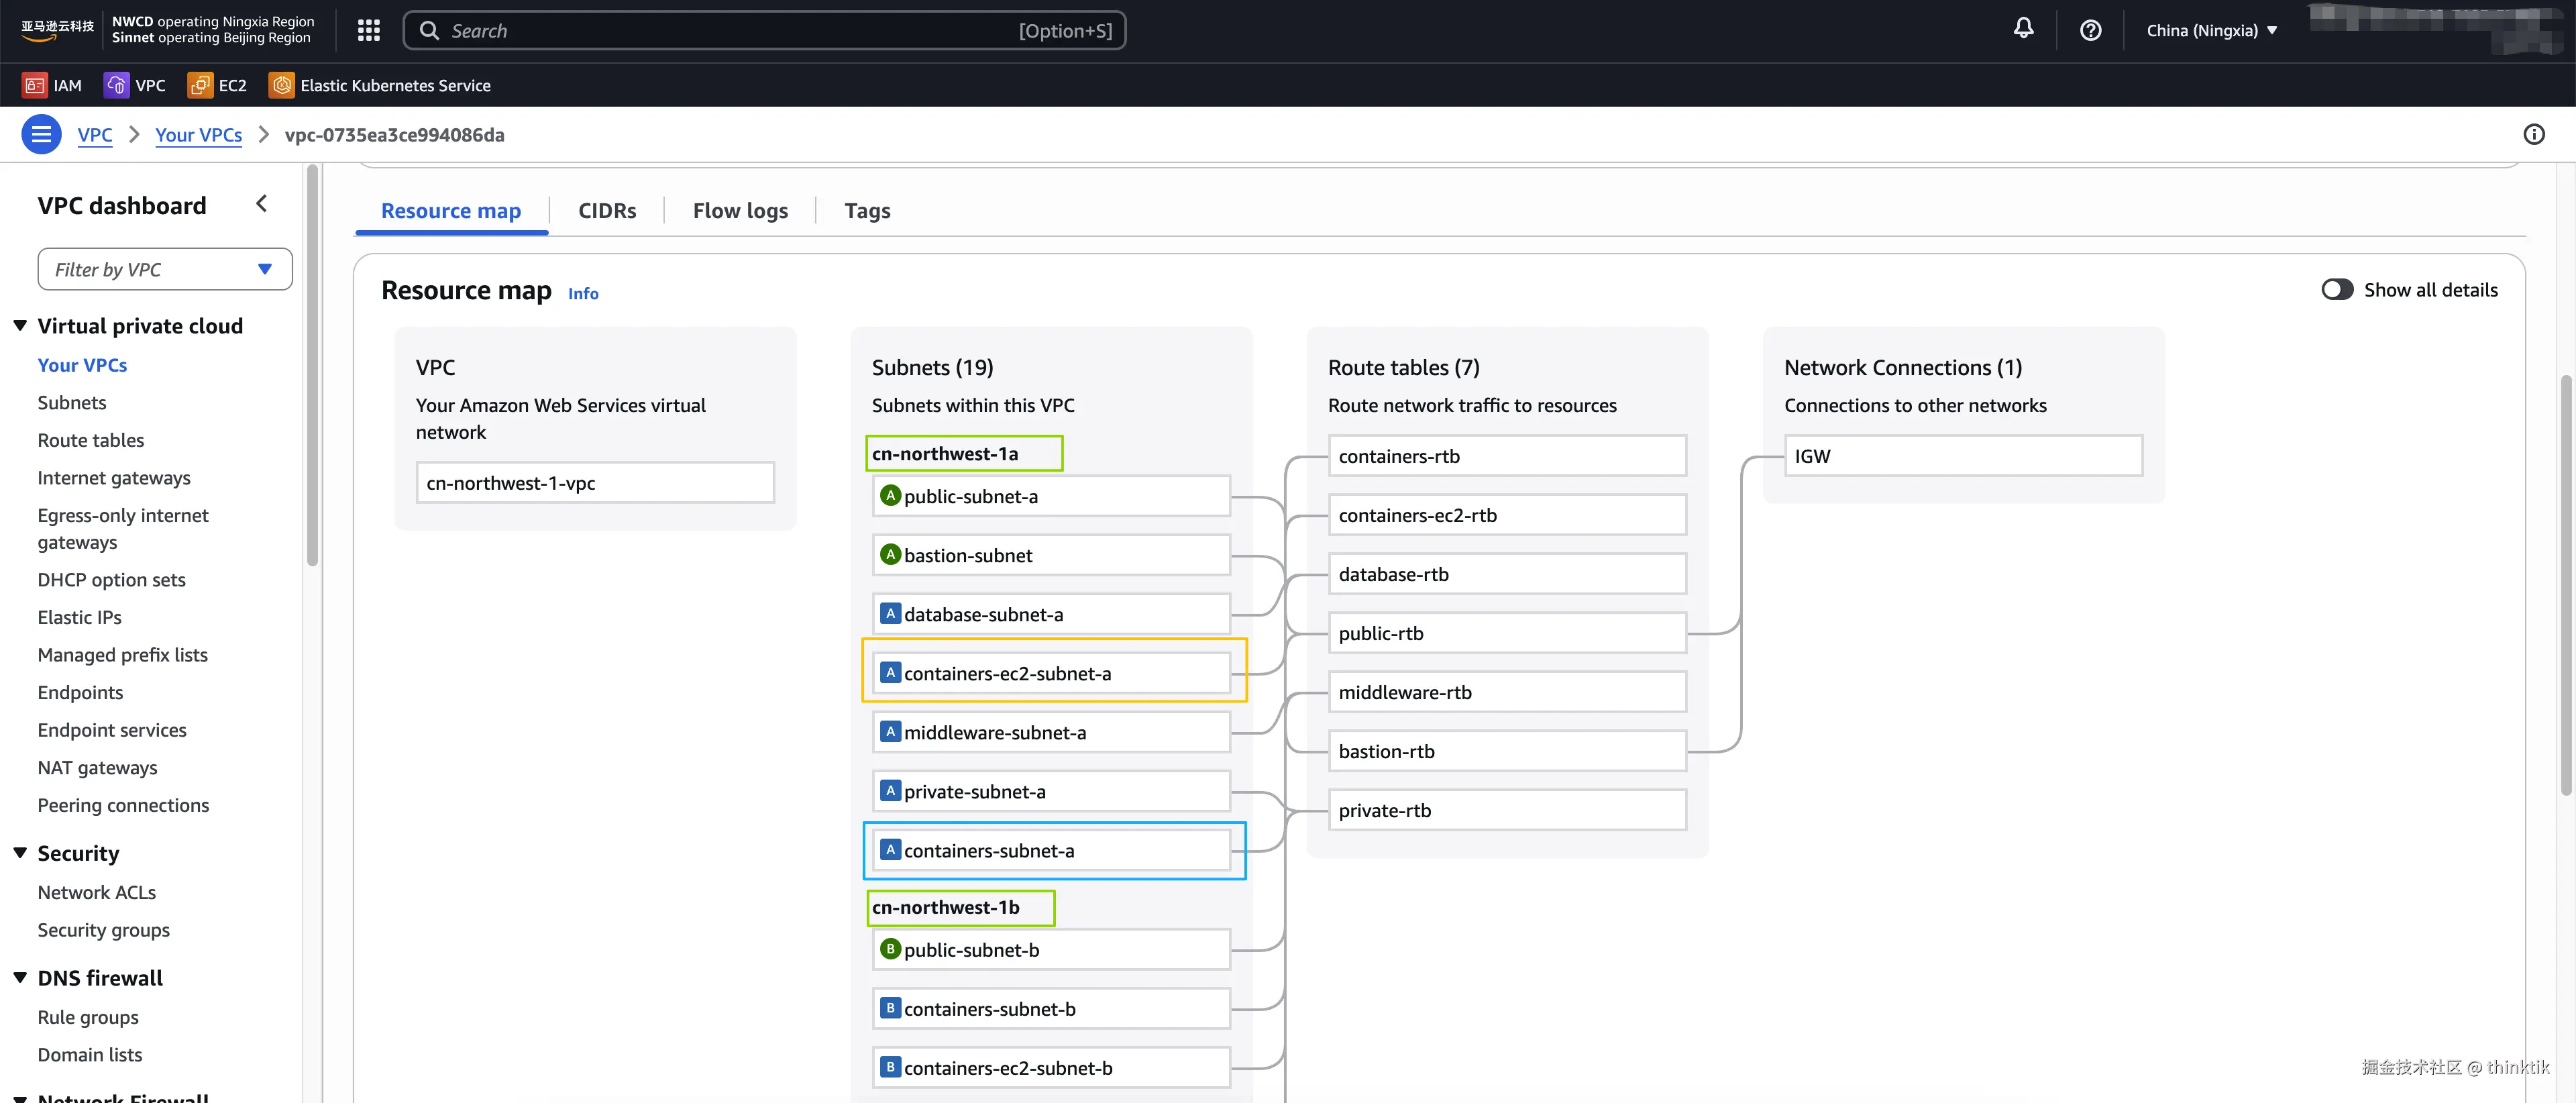
Task: Click the hamburger navigation menu button
Action: tap(41, 134)
